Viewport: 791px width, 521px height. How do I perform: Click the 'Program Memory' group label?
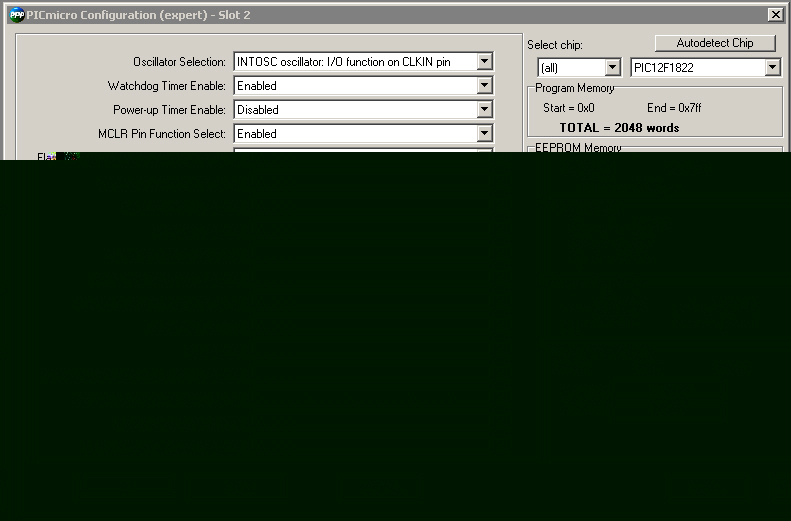coord(575,88)
